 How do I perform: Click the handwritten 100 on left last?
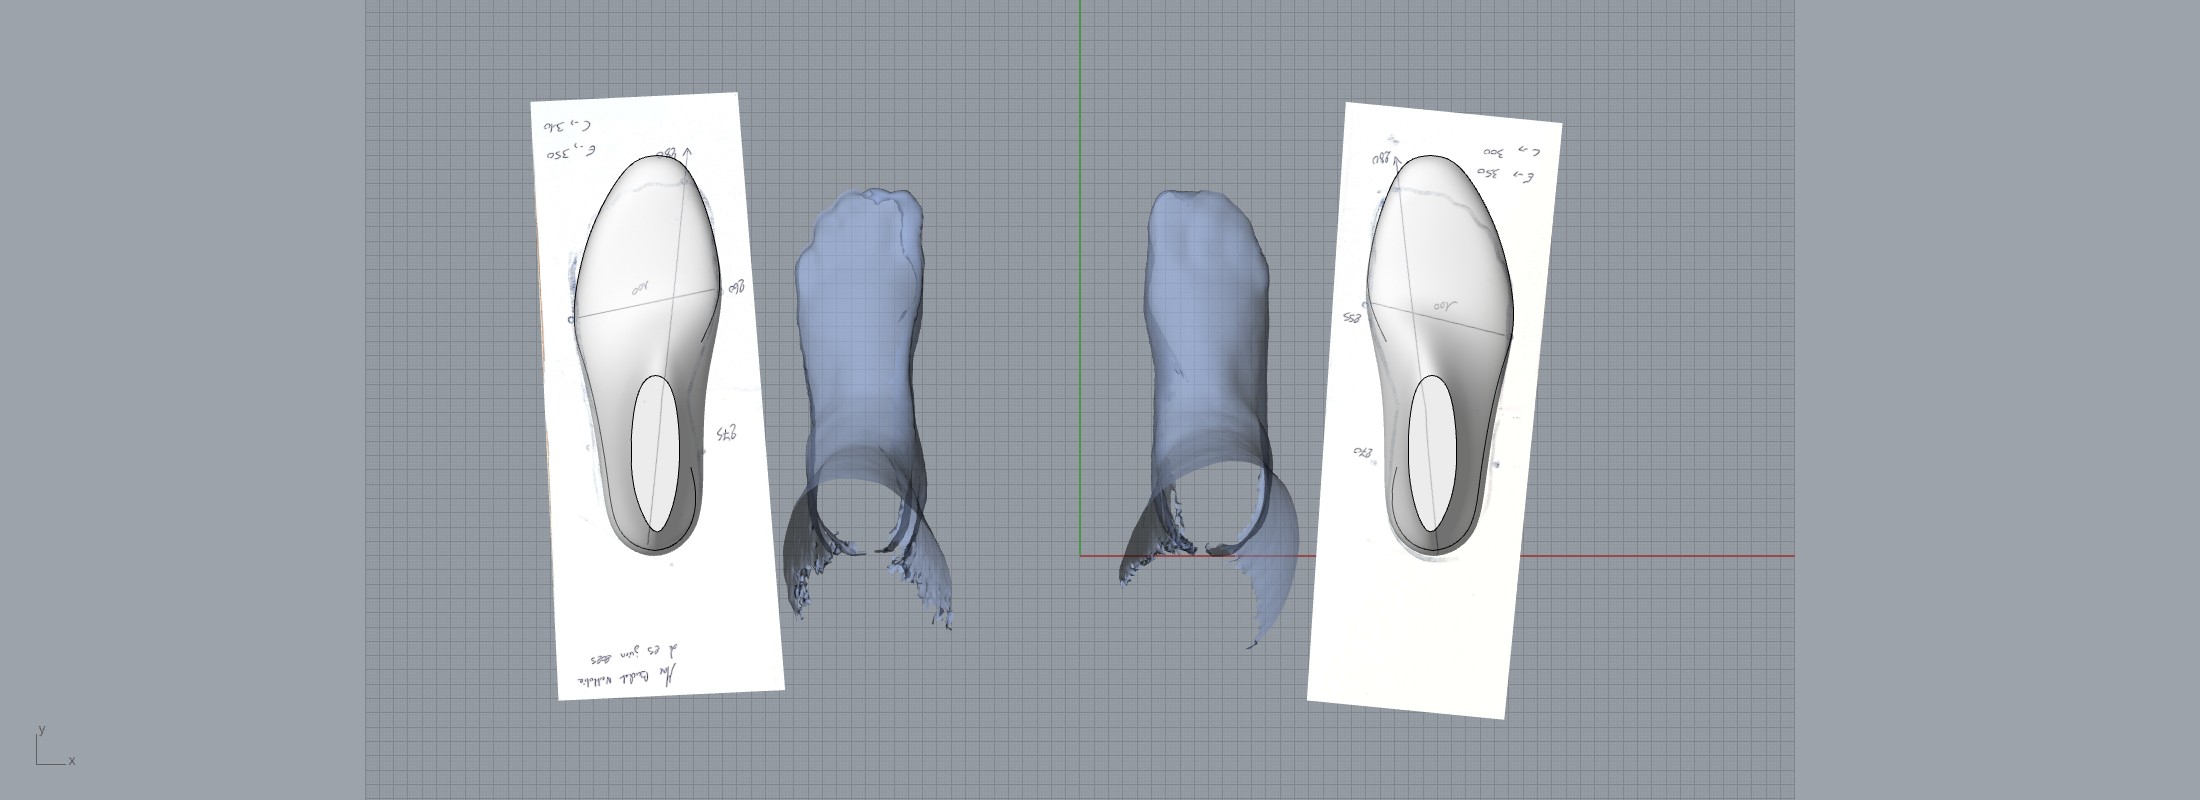click(x=640, y=289)
